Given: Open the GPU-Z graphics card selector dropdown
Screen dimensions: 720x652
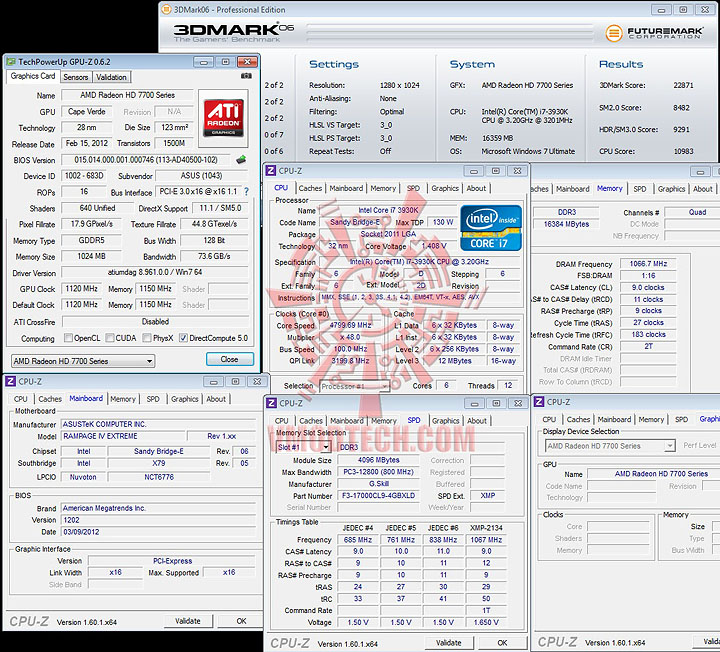Looking at the screenshot, I should coord(83,361).
